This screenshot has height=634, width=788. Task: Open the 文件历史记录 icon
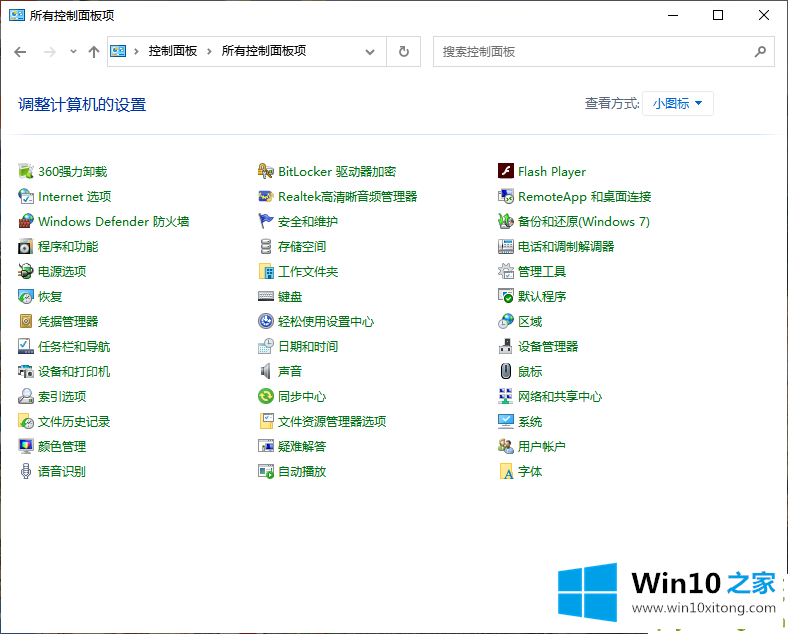point(26,421)
